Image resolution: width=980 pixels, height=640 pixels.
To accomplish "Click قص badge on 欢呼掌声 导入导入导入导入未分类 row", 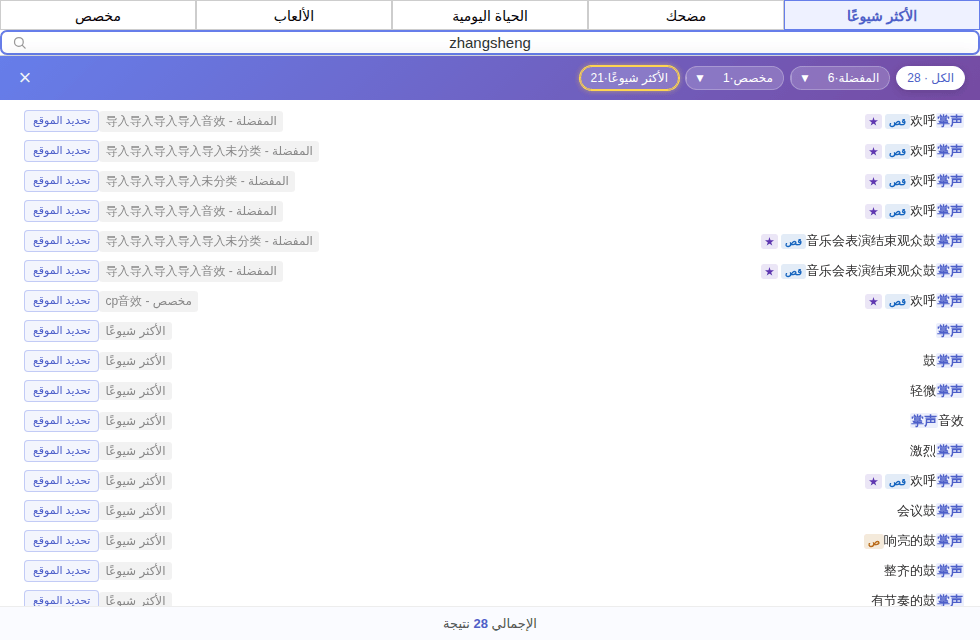I will 897,181.
